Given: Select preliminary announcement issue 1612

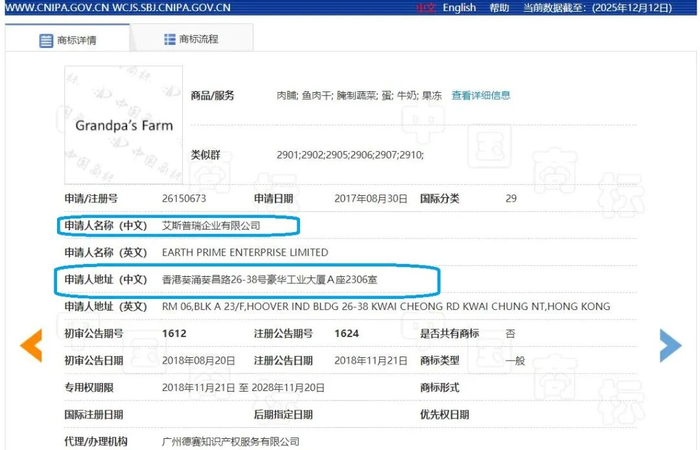Looking at the screenshot, I should (x=174, y=333).
